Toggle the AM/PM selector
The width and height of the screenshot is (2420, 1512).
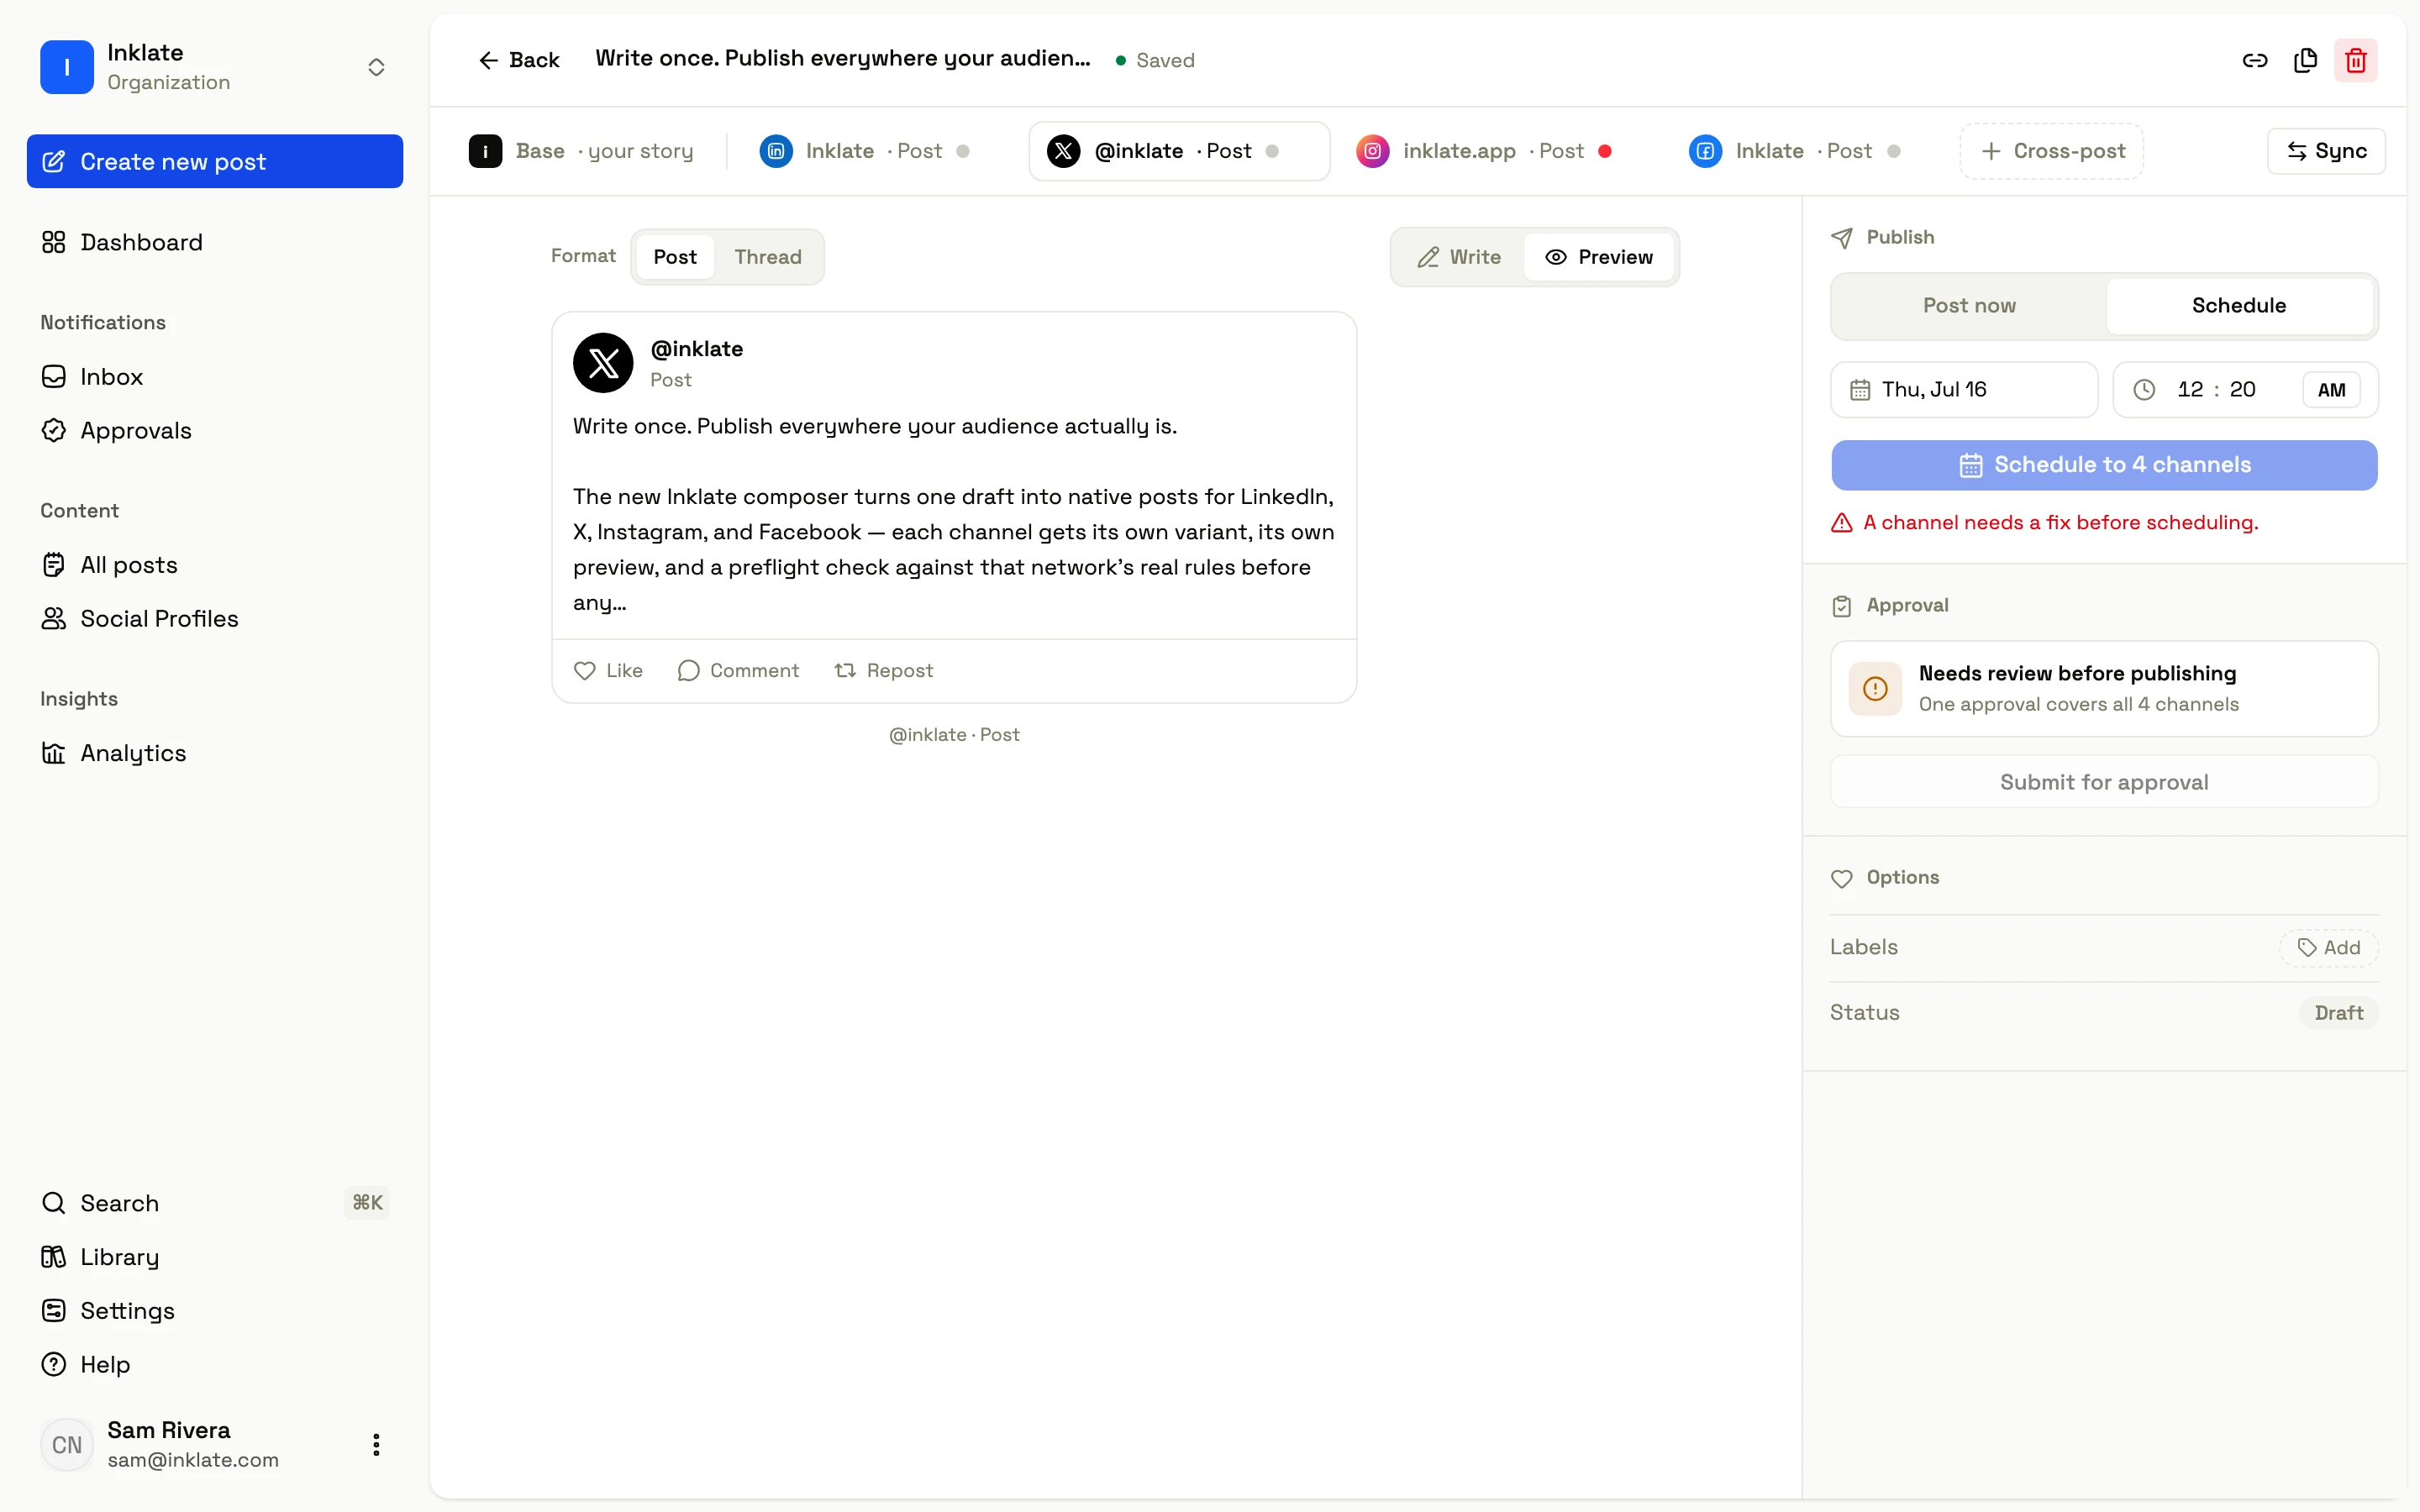pos(2331,390)
